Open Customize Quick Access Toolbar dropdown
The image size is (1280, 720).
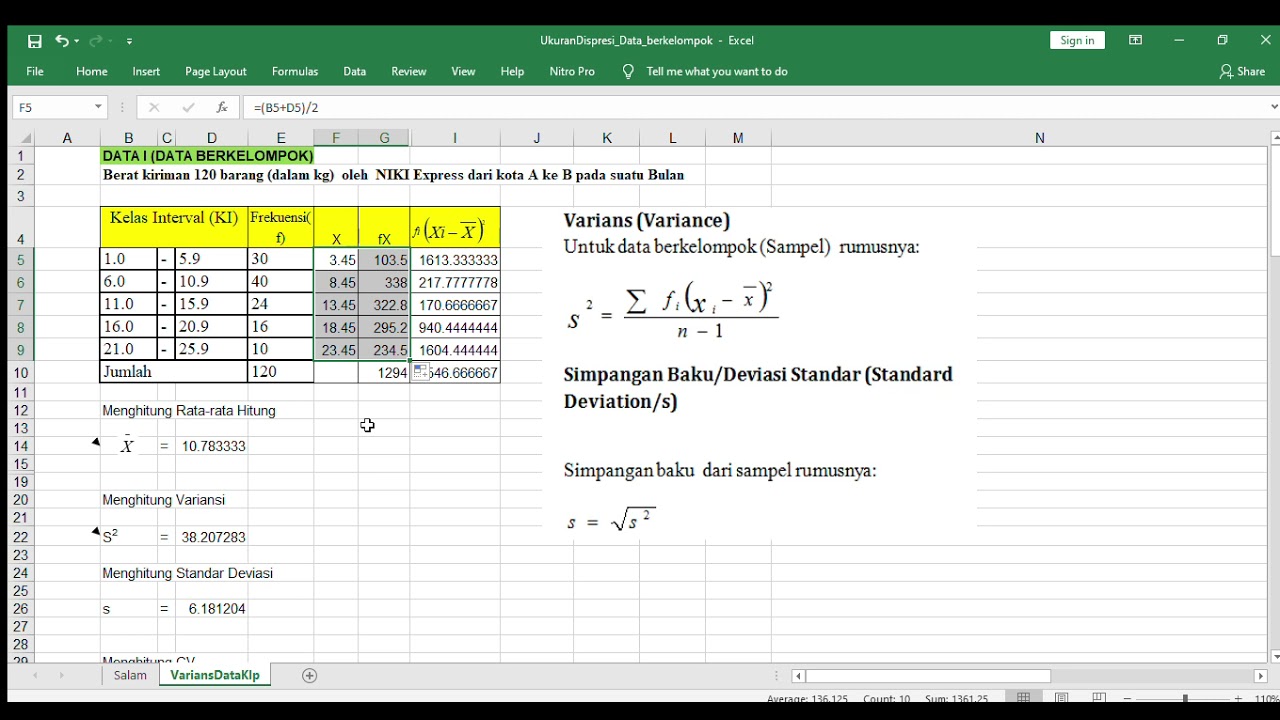(x=129, y=41)
